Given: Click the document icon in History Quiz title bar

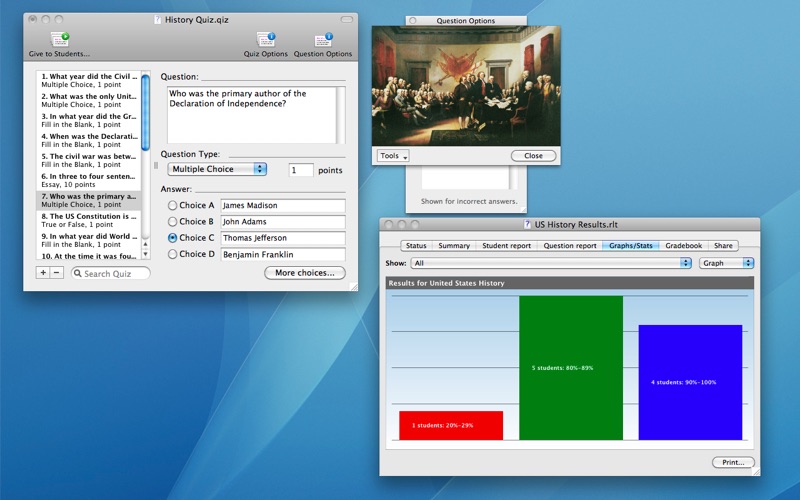Looking at the screenshot, I should 158,20.
